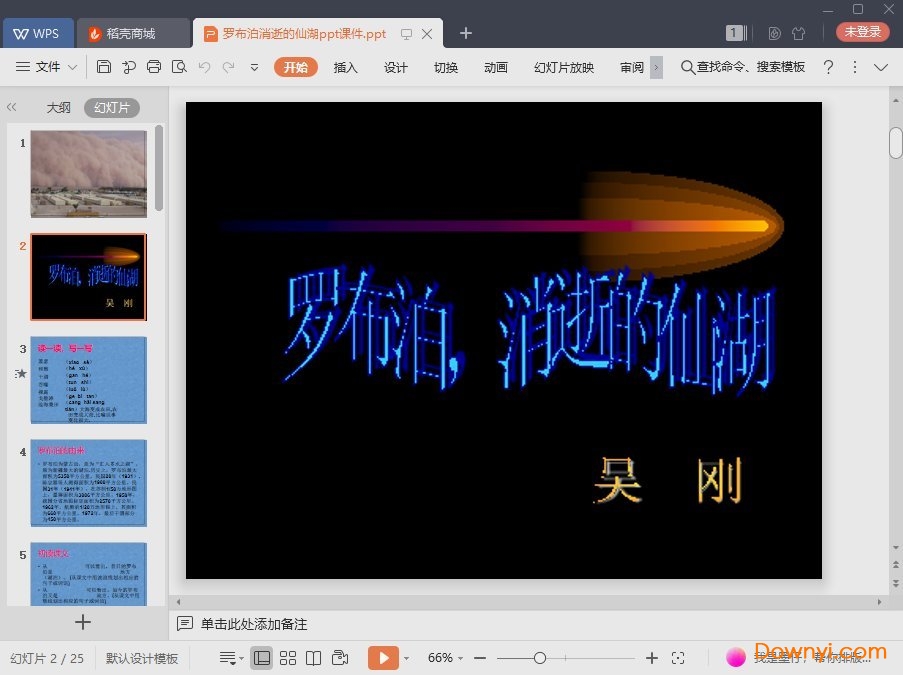
Task: Switch to the 插入 ribbon tab
Action: click(x=345, y=67)
